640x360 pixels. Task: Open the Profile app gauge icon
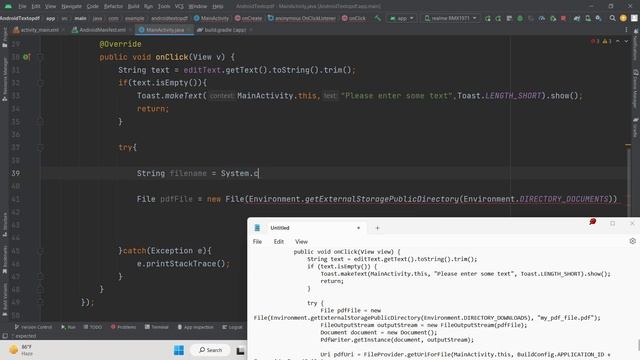542,18
